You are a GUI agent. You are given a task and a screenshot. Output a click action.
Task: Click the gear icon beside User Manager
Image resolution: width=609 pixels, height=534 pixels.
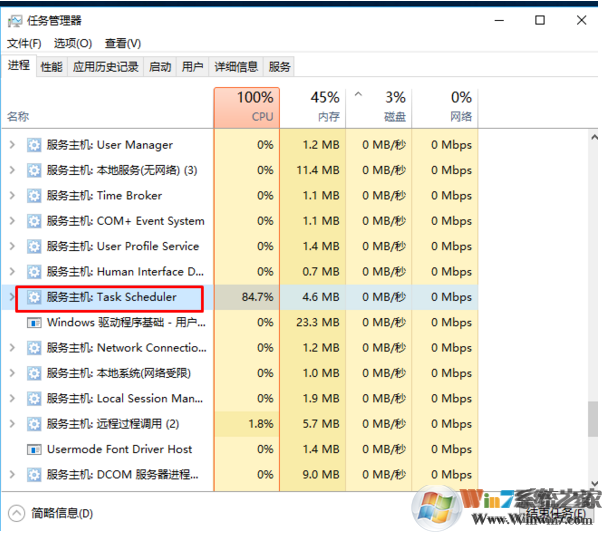click(x=34, y=145)
